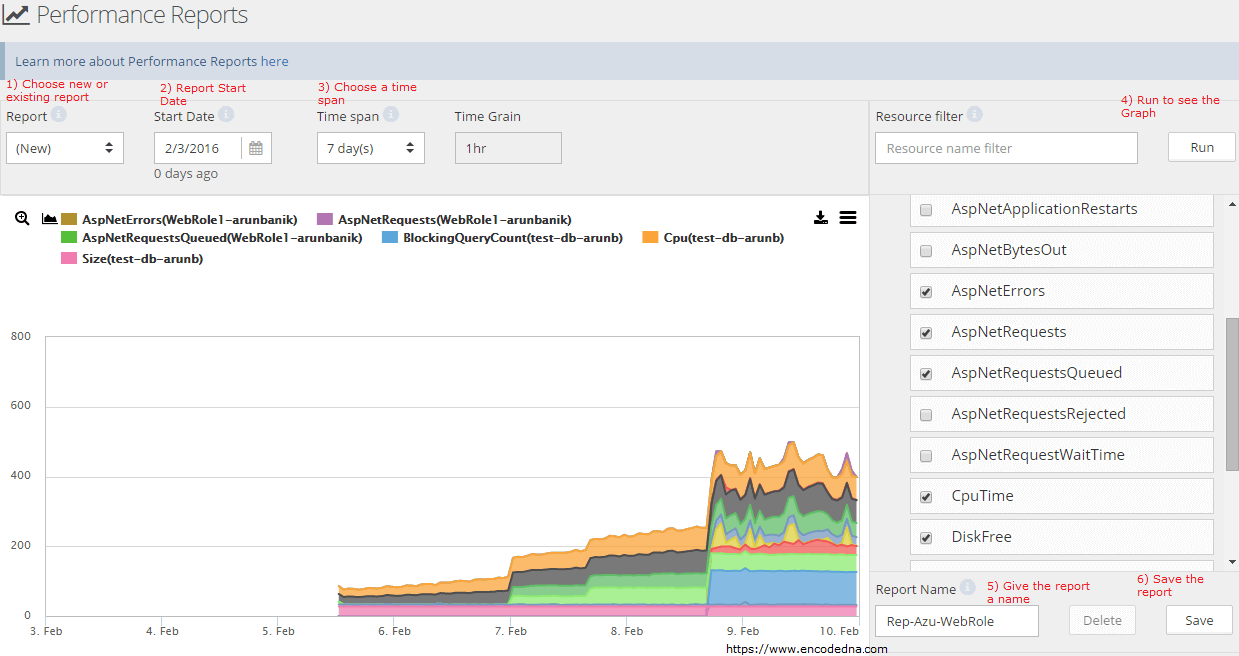Click the Resource name filter input

[1006, 148]
